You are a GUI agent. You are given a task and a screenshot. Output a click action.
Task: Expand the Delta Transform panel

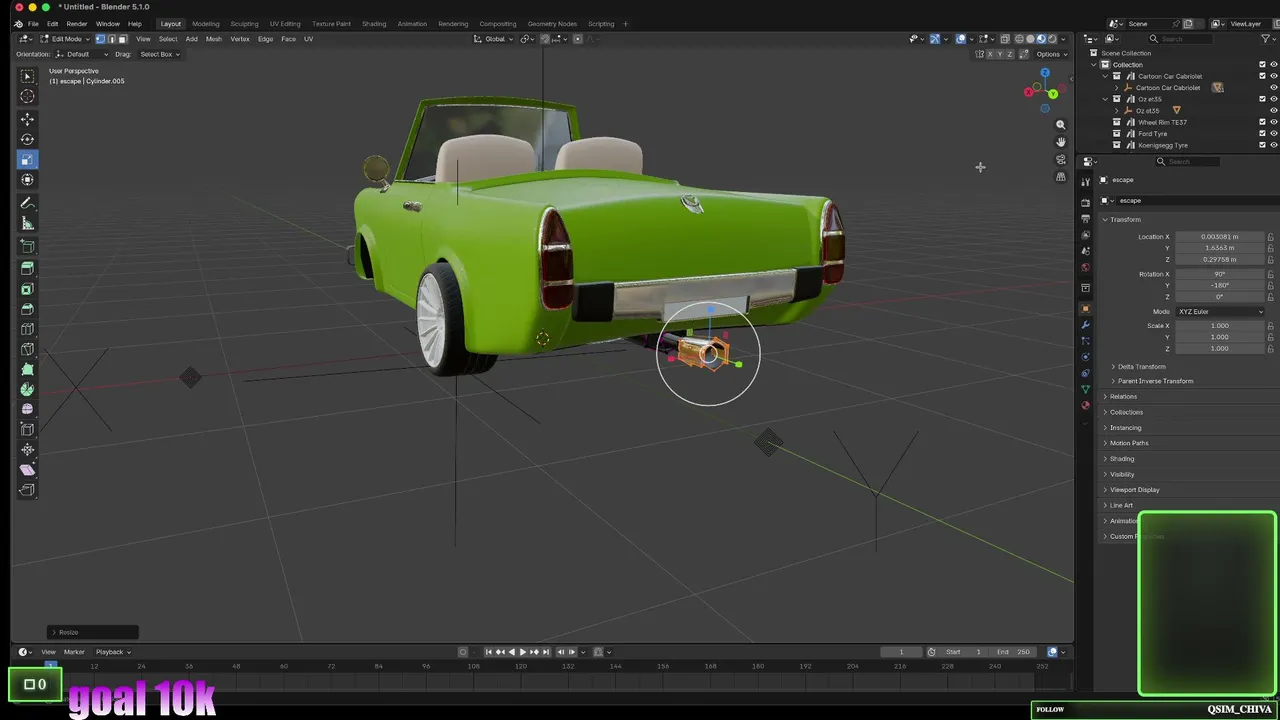pos(1141,366)
